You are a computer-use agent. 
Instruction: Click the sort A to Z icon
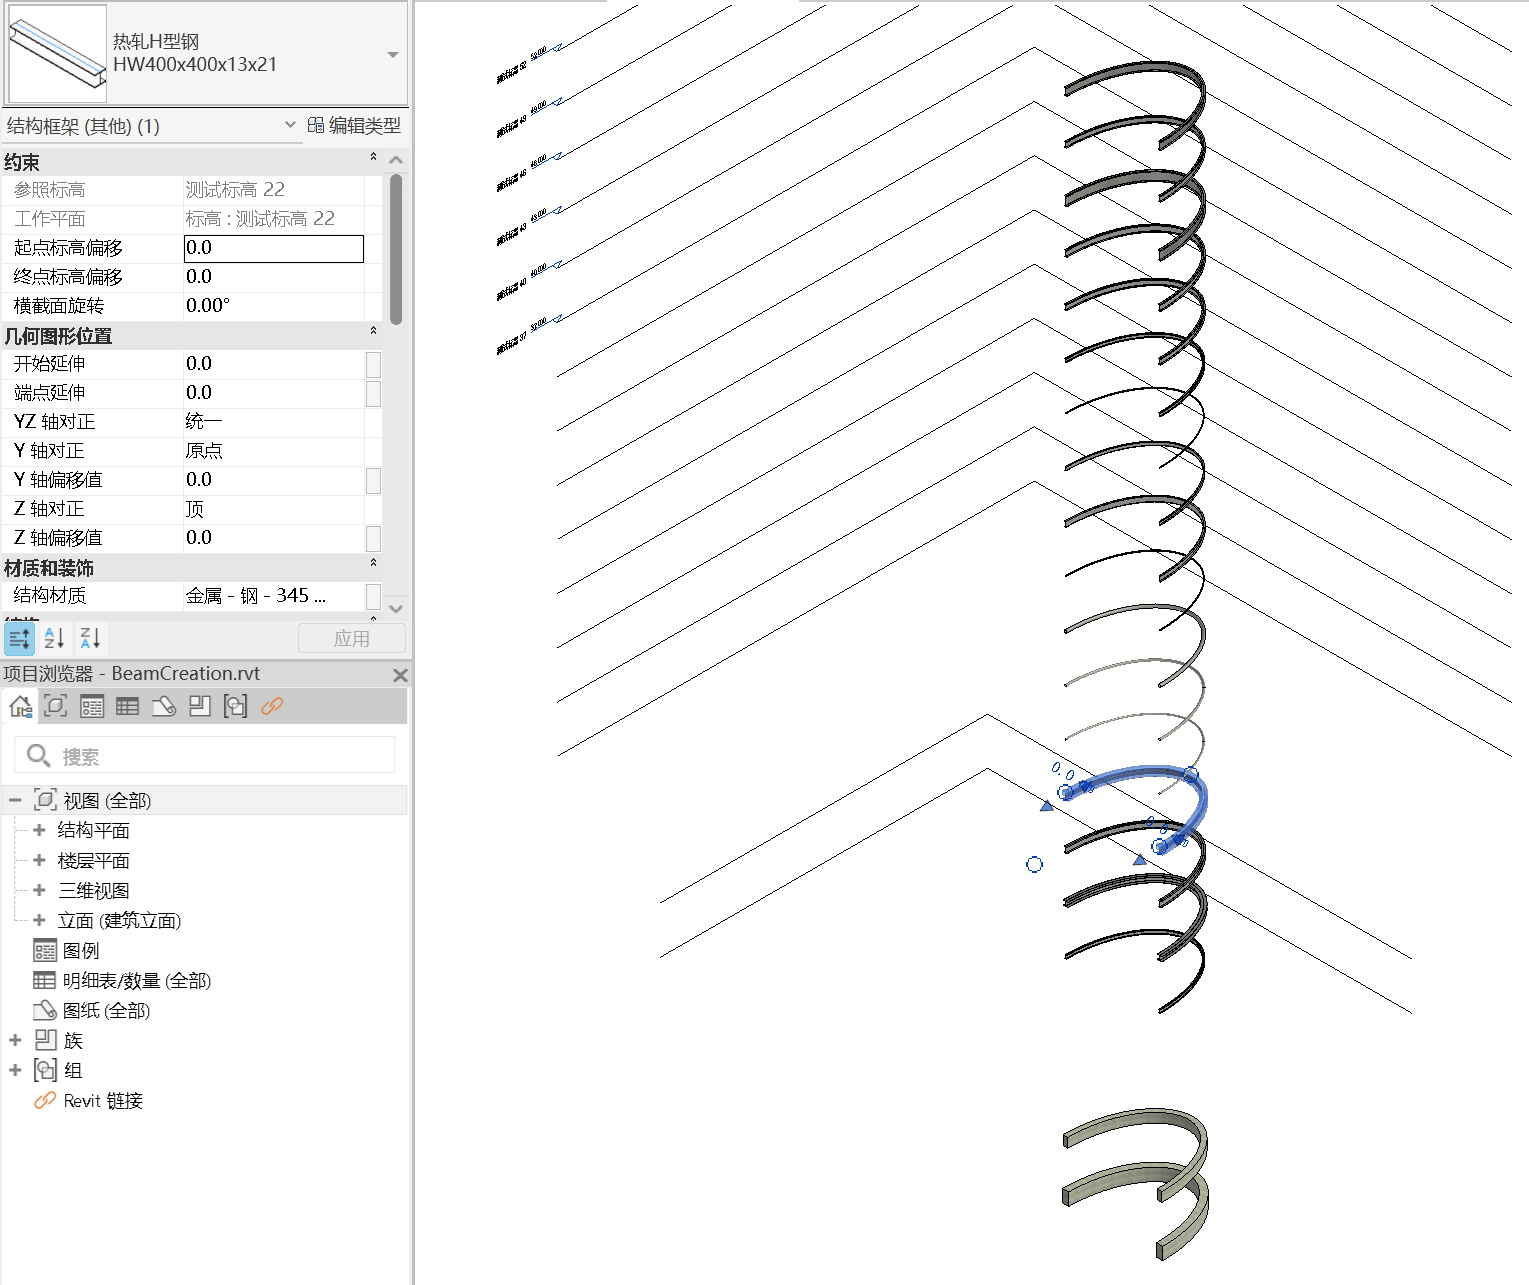55,638
